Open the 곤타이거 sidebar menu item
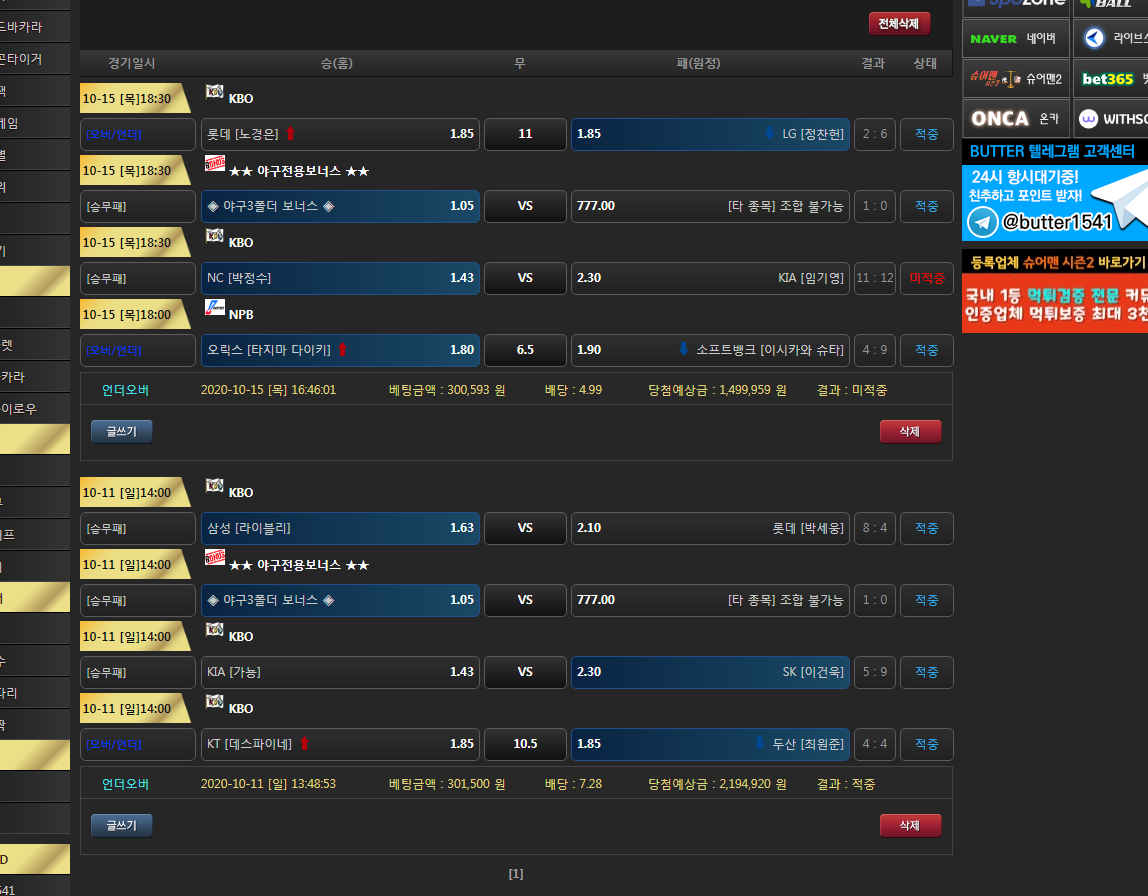 coord(30,59)
